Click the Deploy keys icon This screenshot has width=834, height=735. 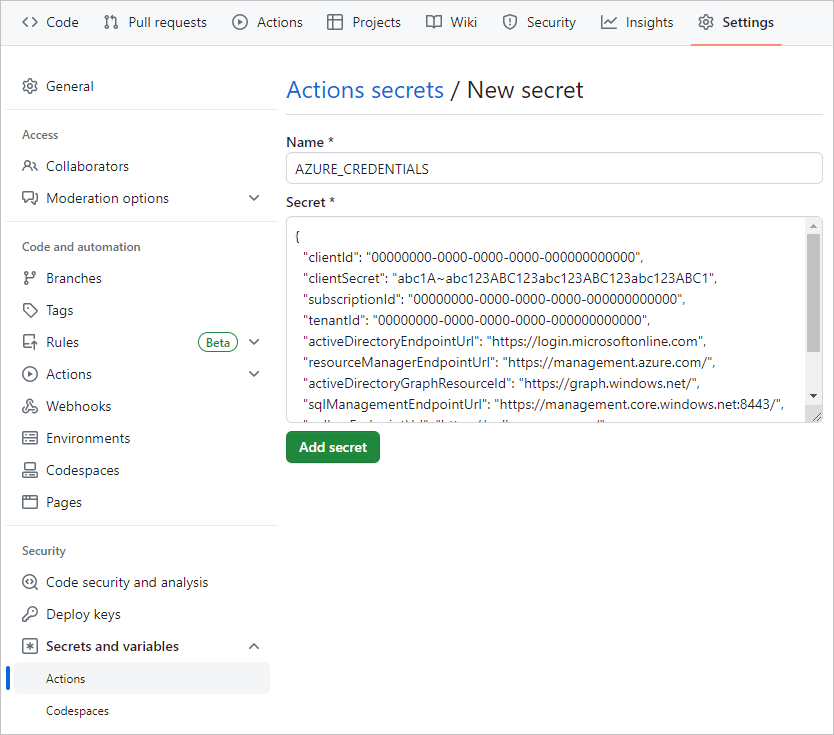click(x=29, y=614)
